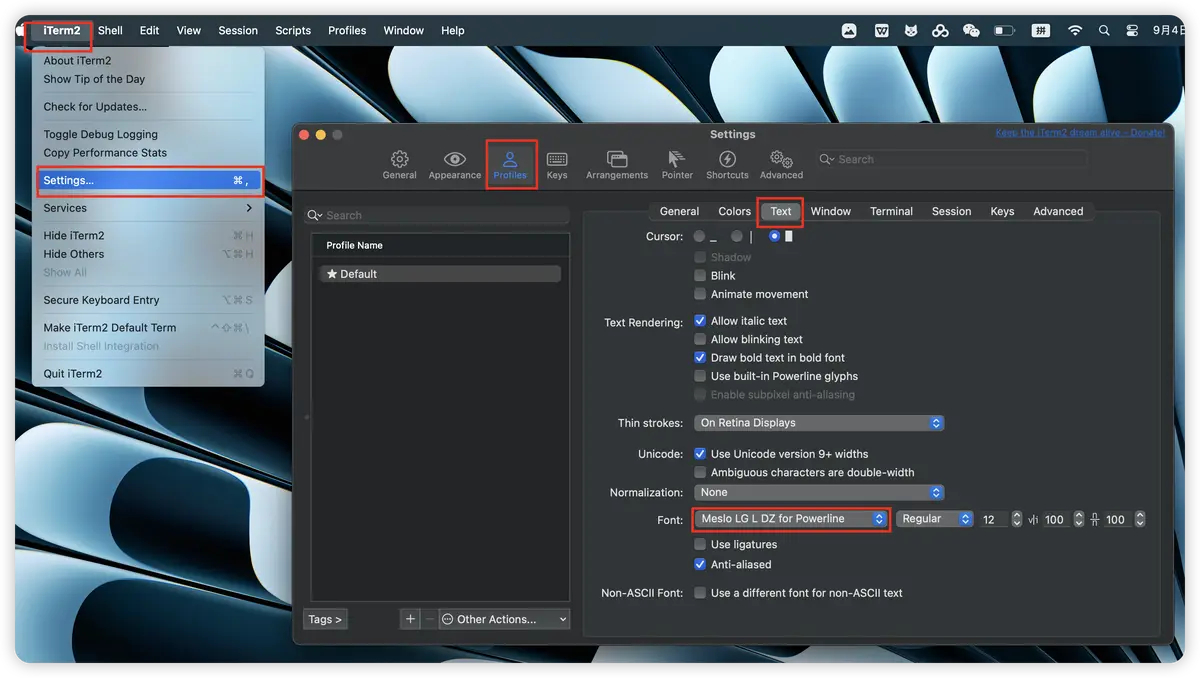Open the Meslo LG L DZ font dropdown
The width and height of the screenshot is (1200, 678).
coord(791,519)
